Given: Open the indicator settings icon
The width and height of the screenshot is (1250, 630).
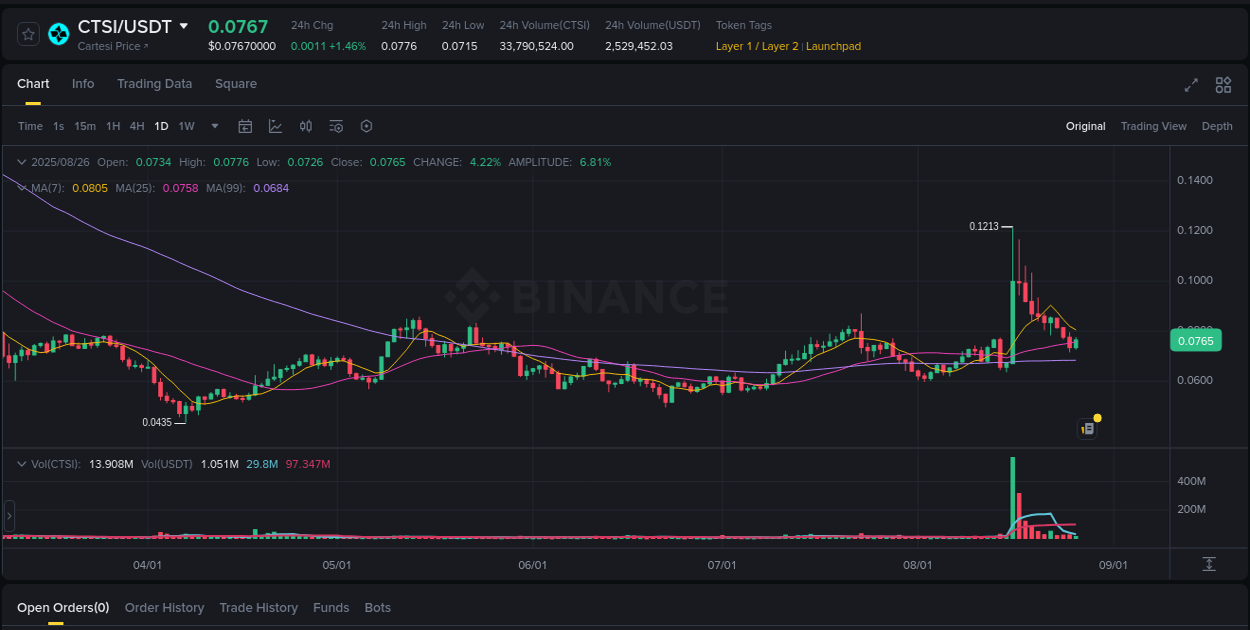Looking at the screenshot, I should [x=336, y=126].
